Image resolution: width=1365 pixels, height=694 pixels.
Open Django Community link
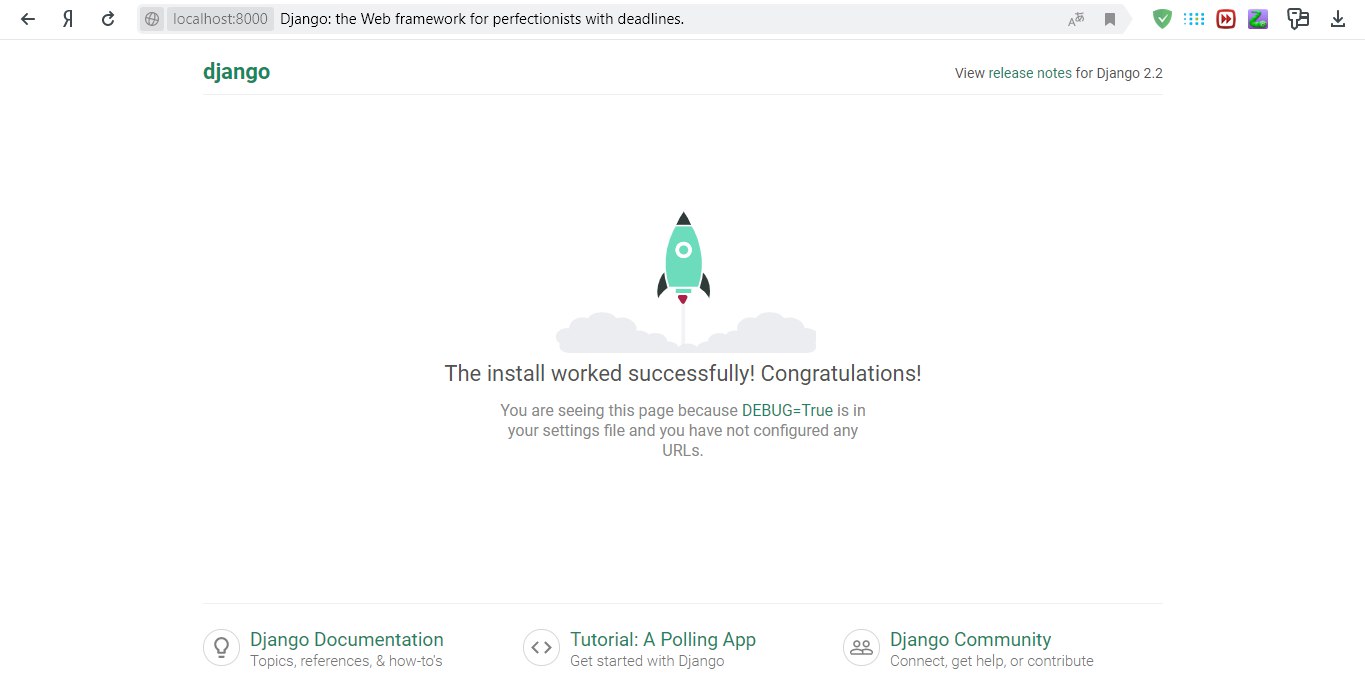pyautogui.click(x=970, y=639)
